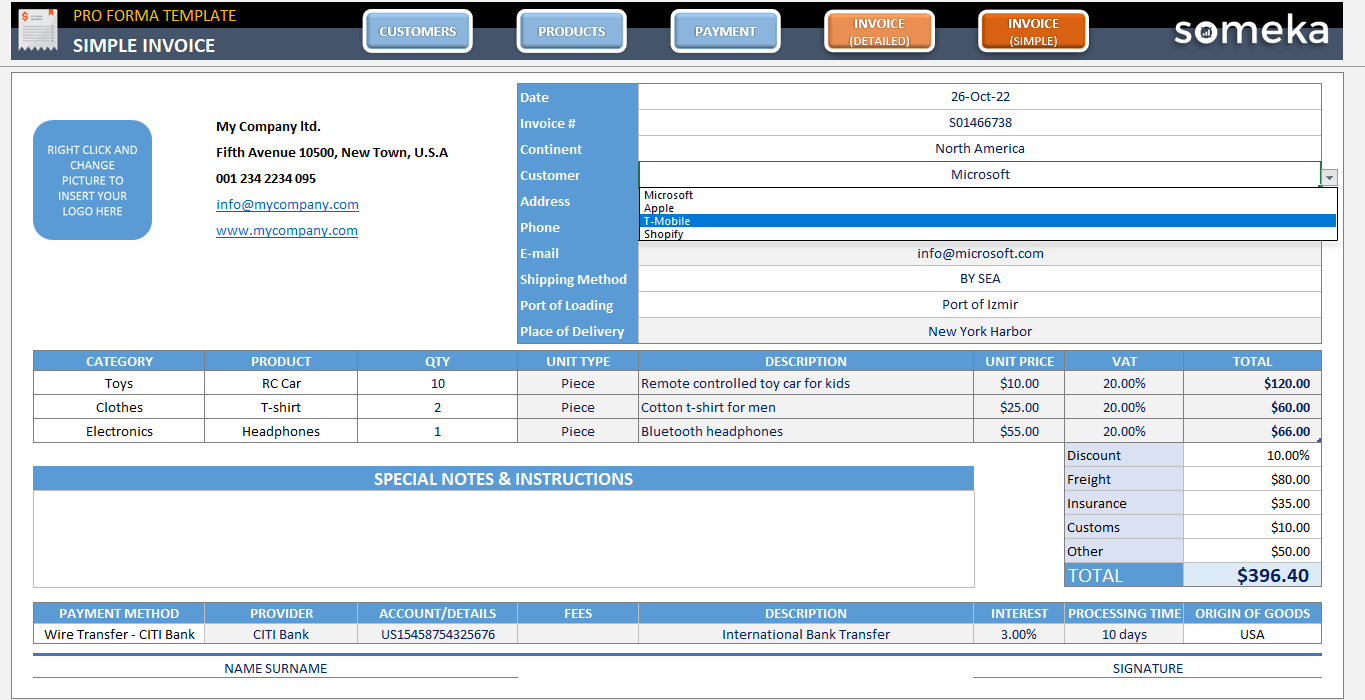1365x700 pixels.
Task: Select Microsoft from the customer list
Action: click(669, 195)
